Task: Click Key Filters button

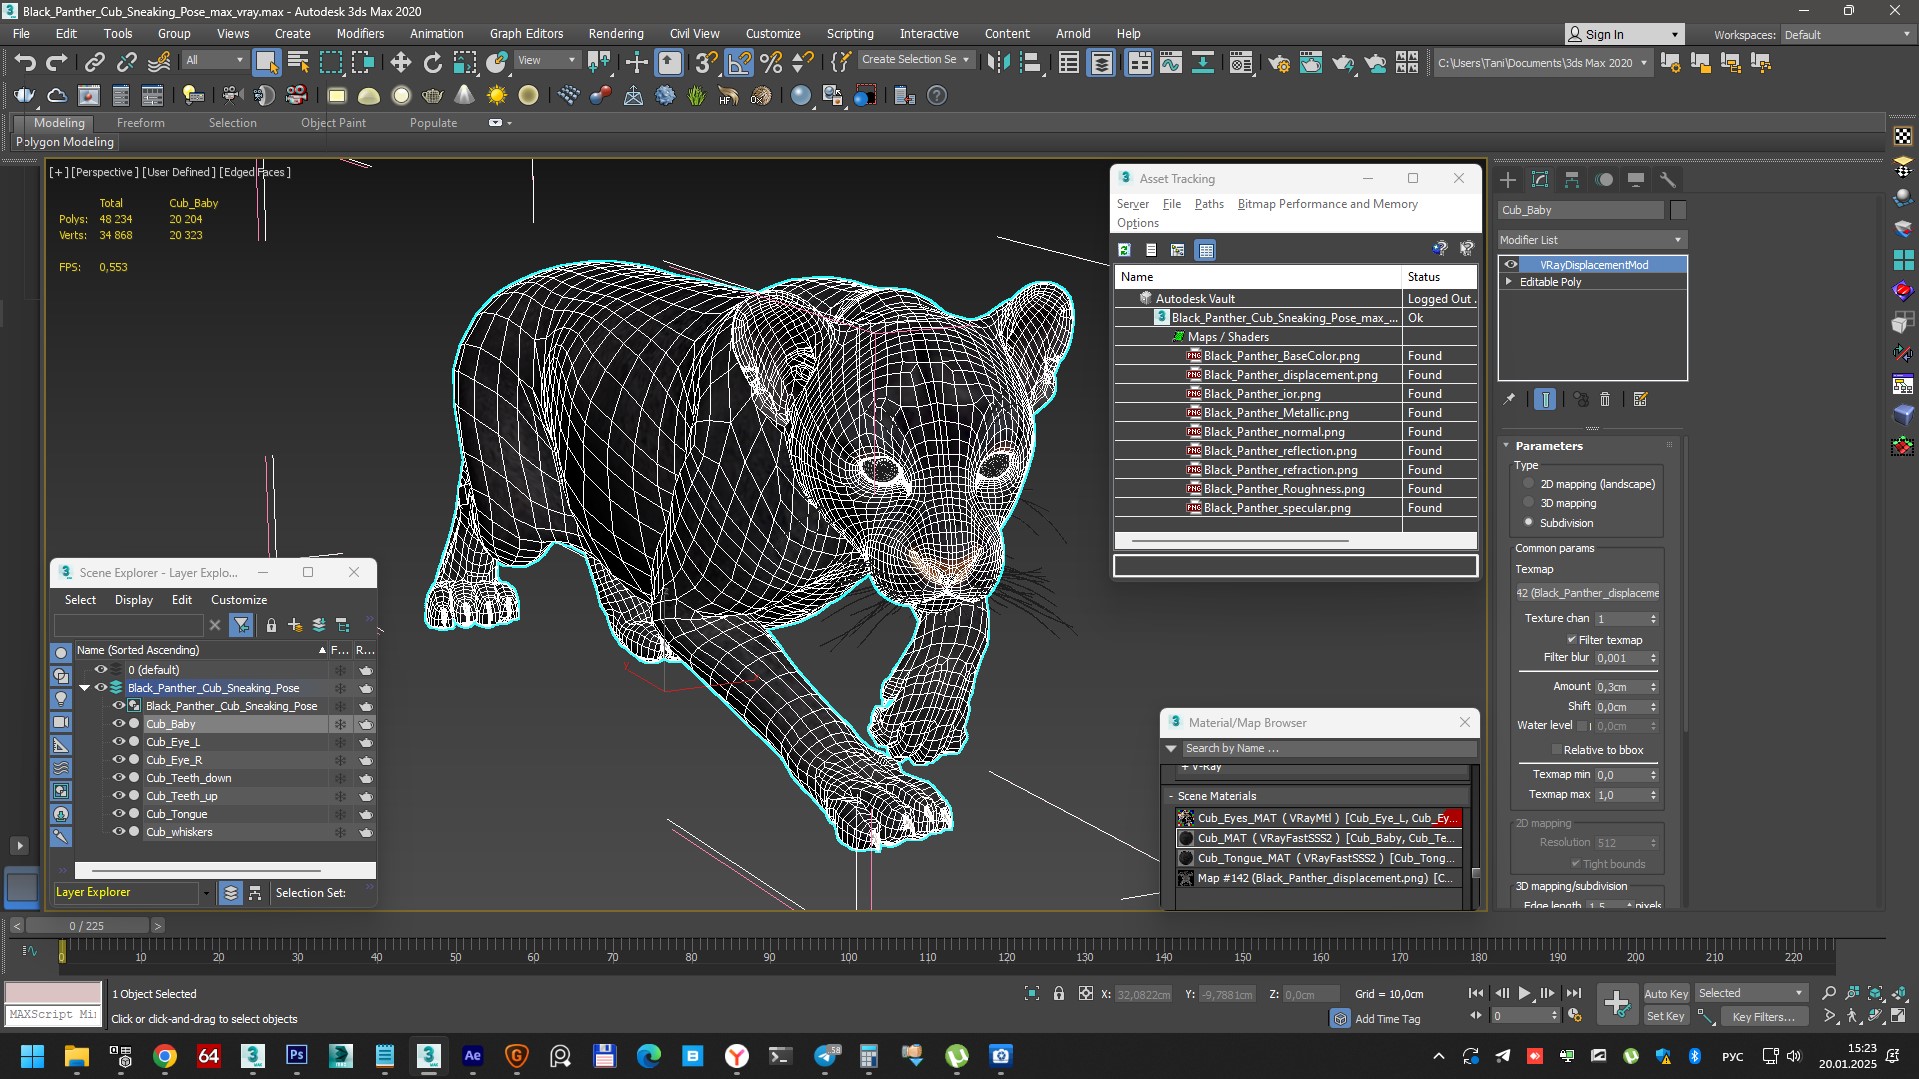Action: tap(1764, 1016)
